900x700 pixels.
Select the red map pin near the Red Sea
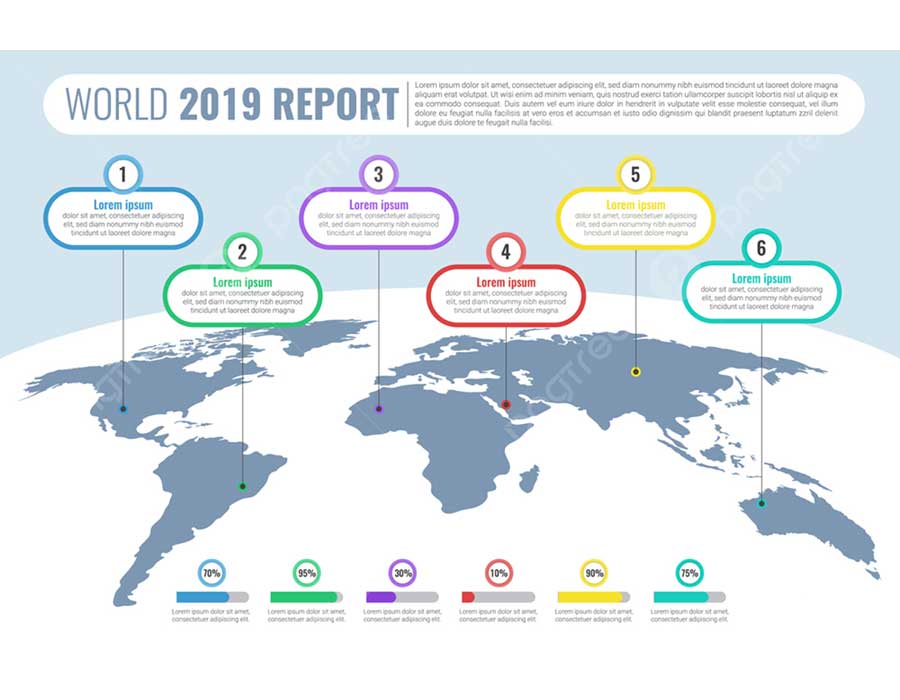point(506,405)
